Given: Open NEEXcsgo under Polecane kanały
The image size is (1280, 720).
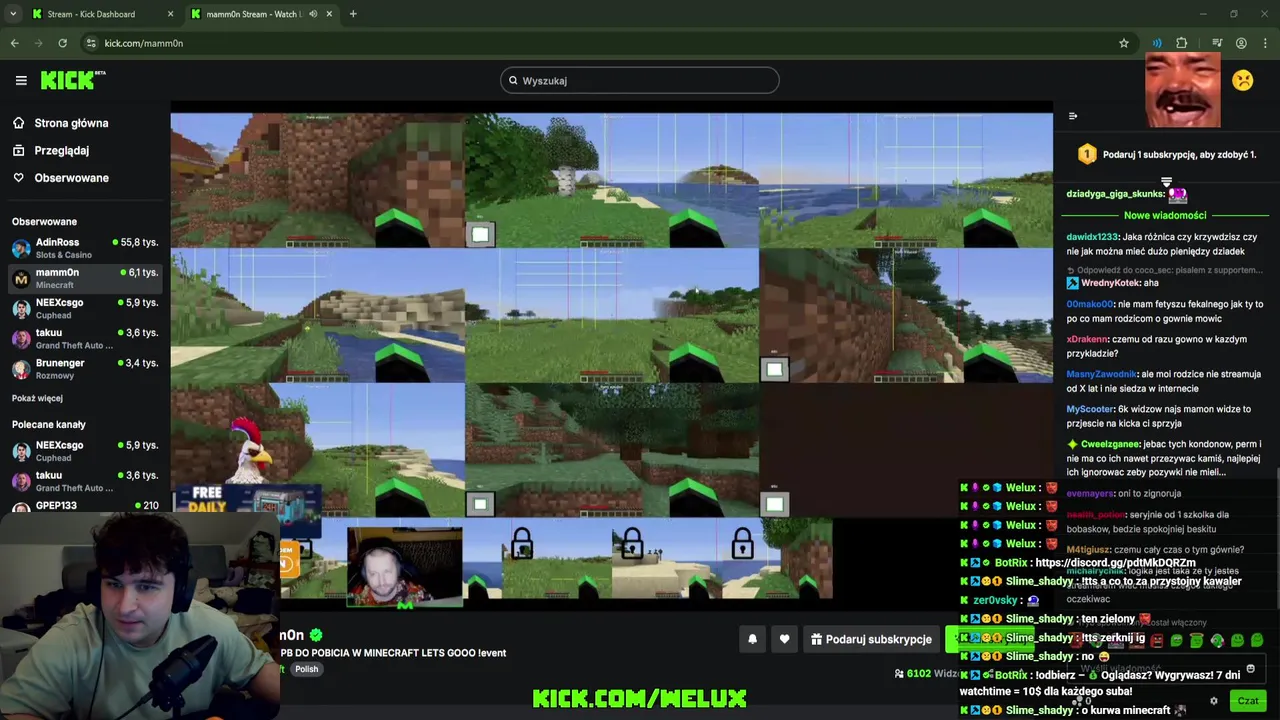Looking at the screenshot, I should 85,451.
